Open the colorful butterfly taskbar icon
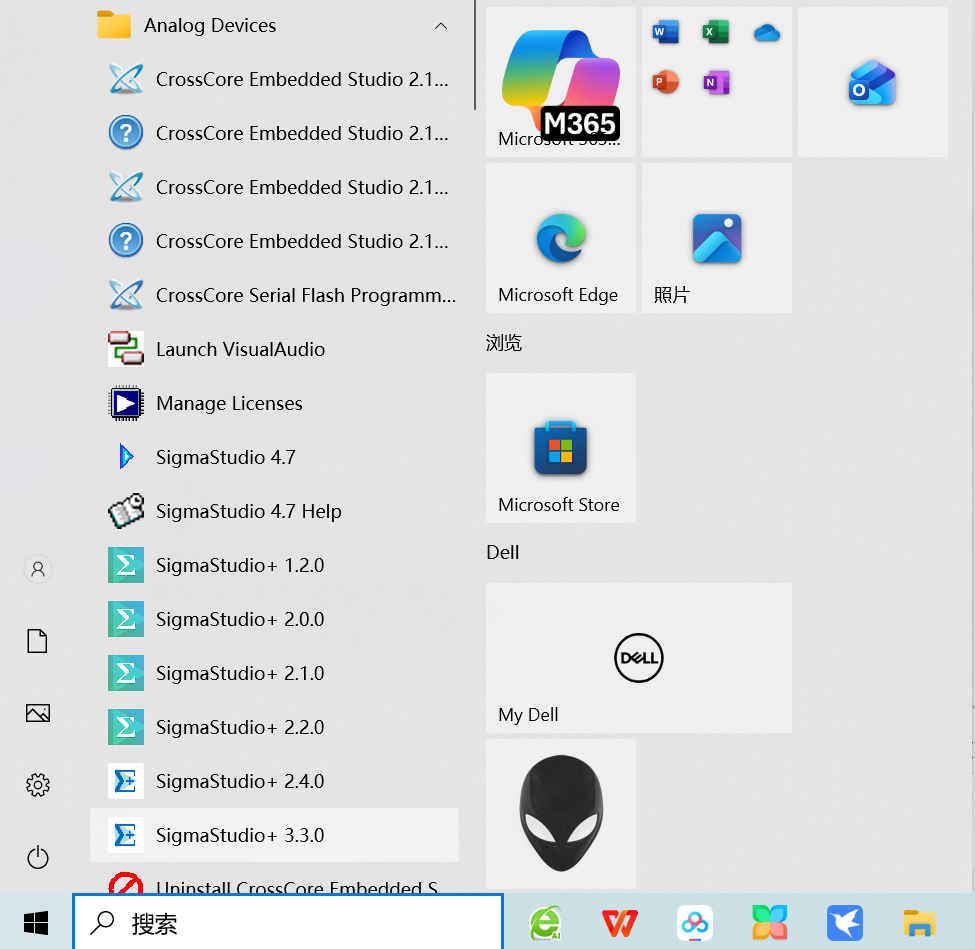Screen dimensions: 975x949 click(x=770, y=923)
